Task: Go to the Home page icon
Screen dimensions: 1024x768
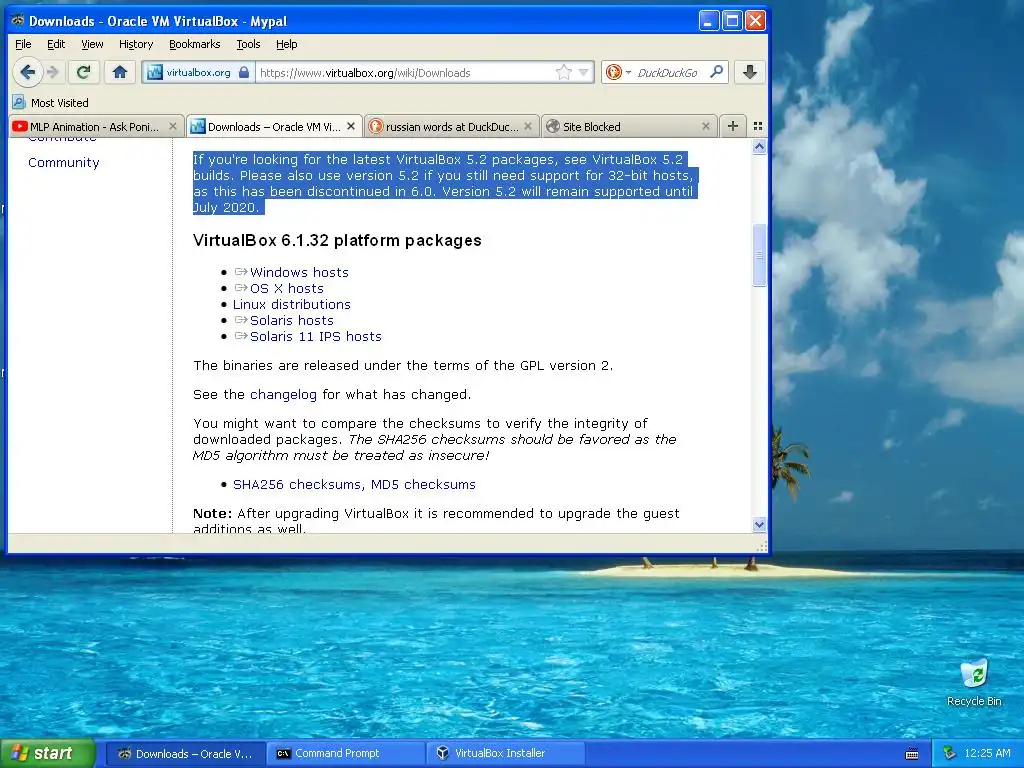Action: [x=120, y=72]
